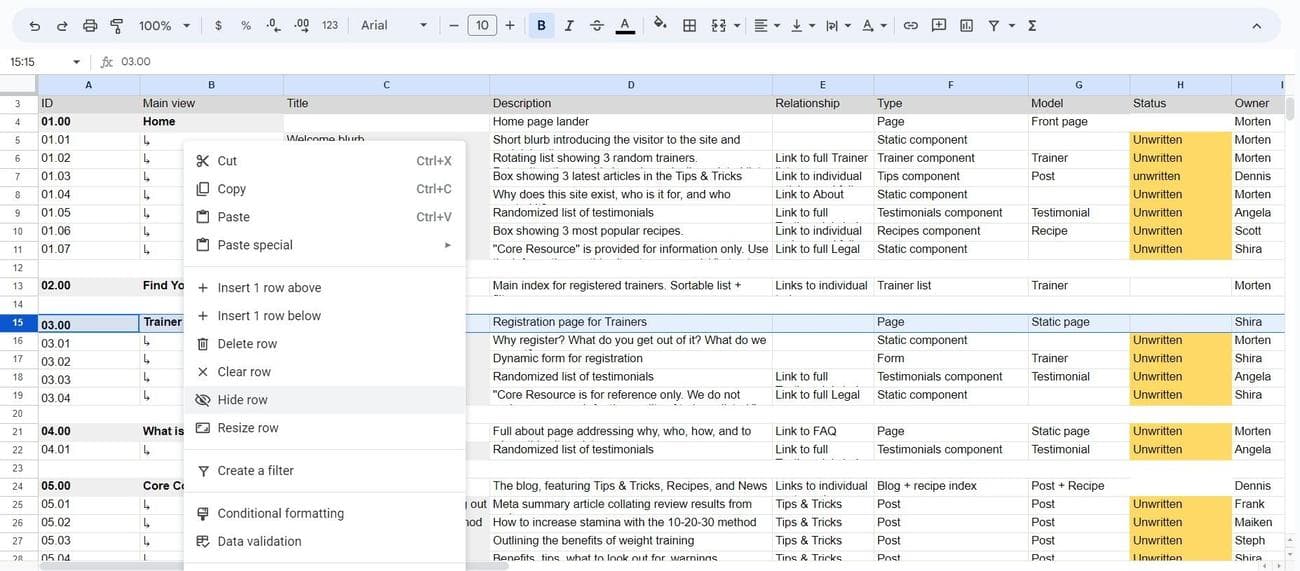
Task: Click the Print icon
Action: click(90, 25)
